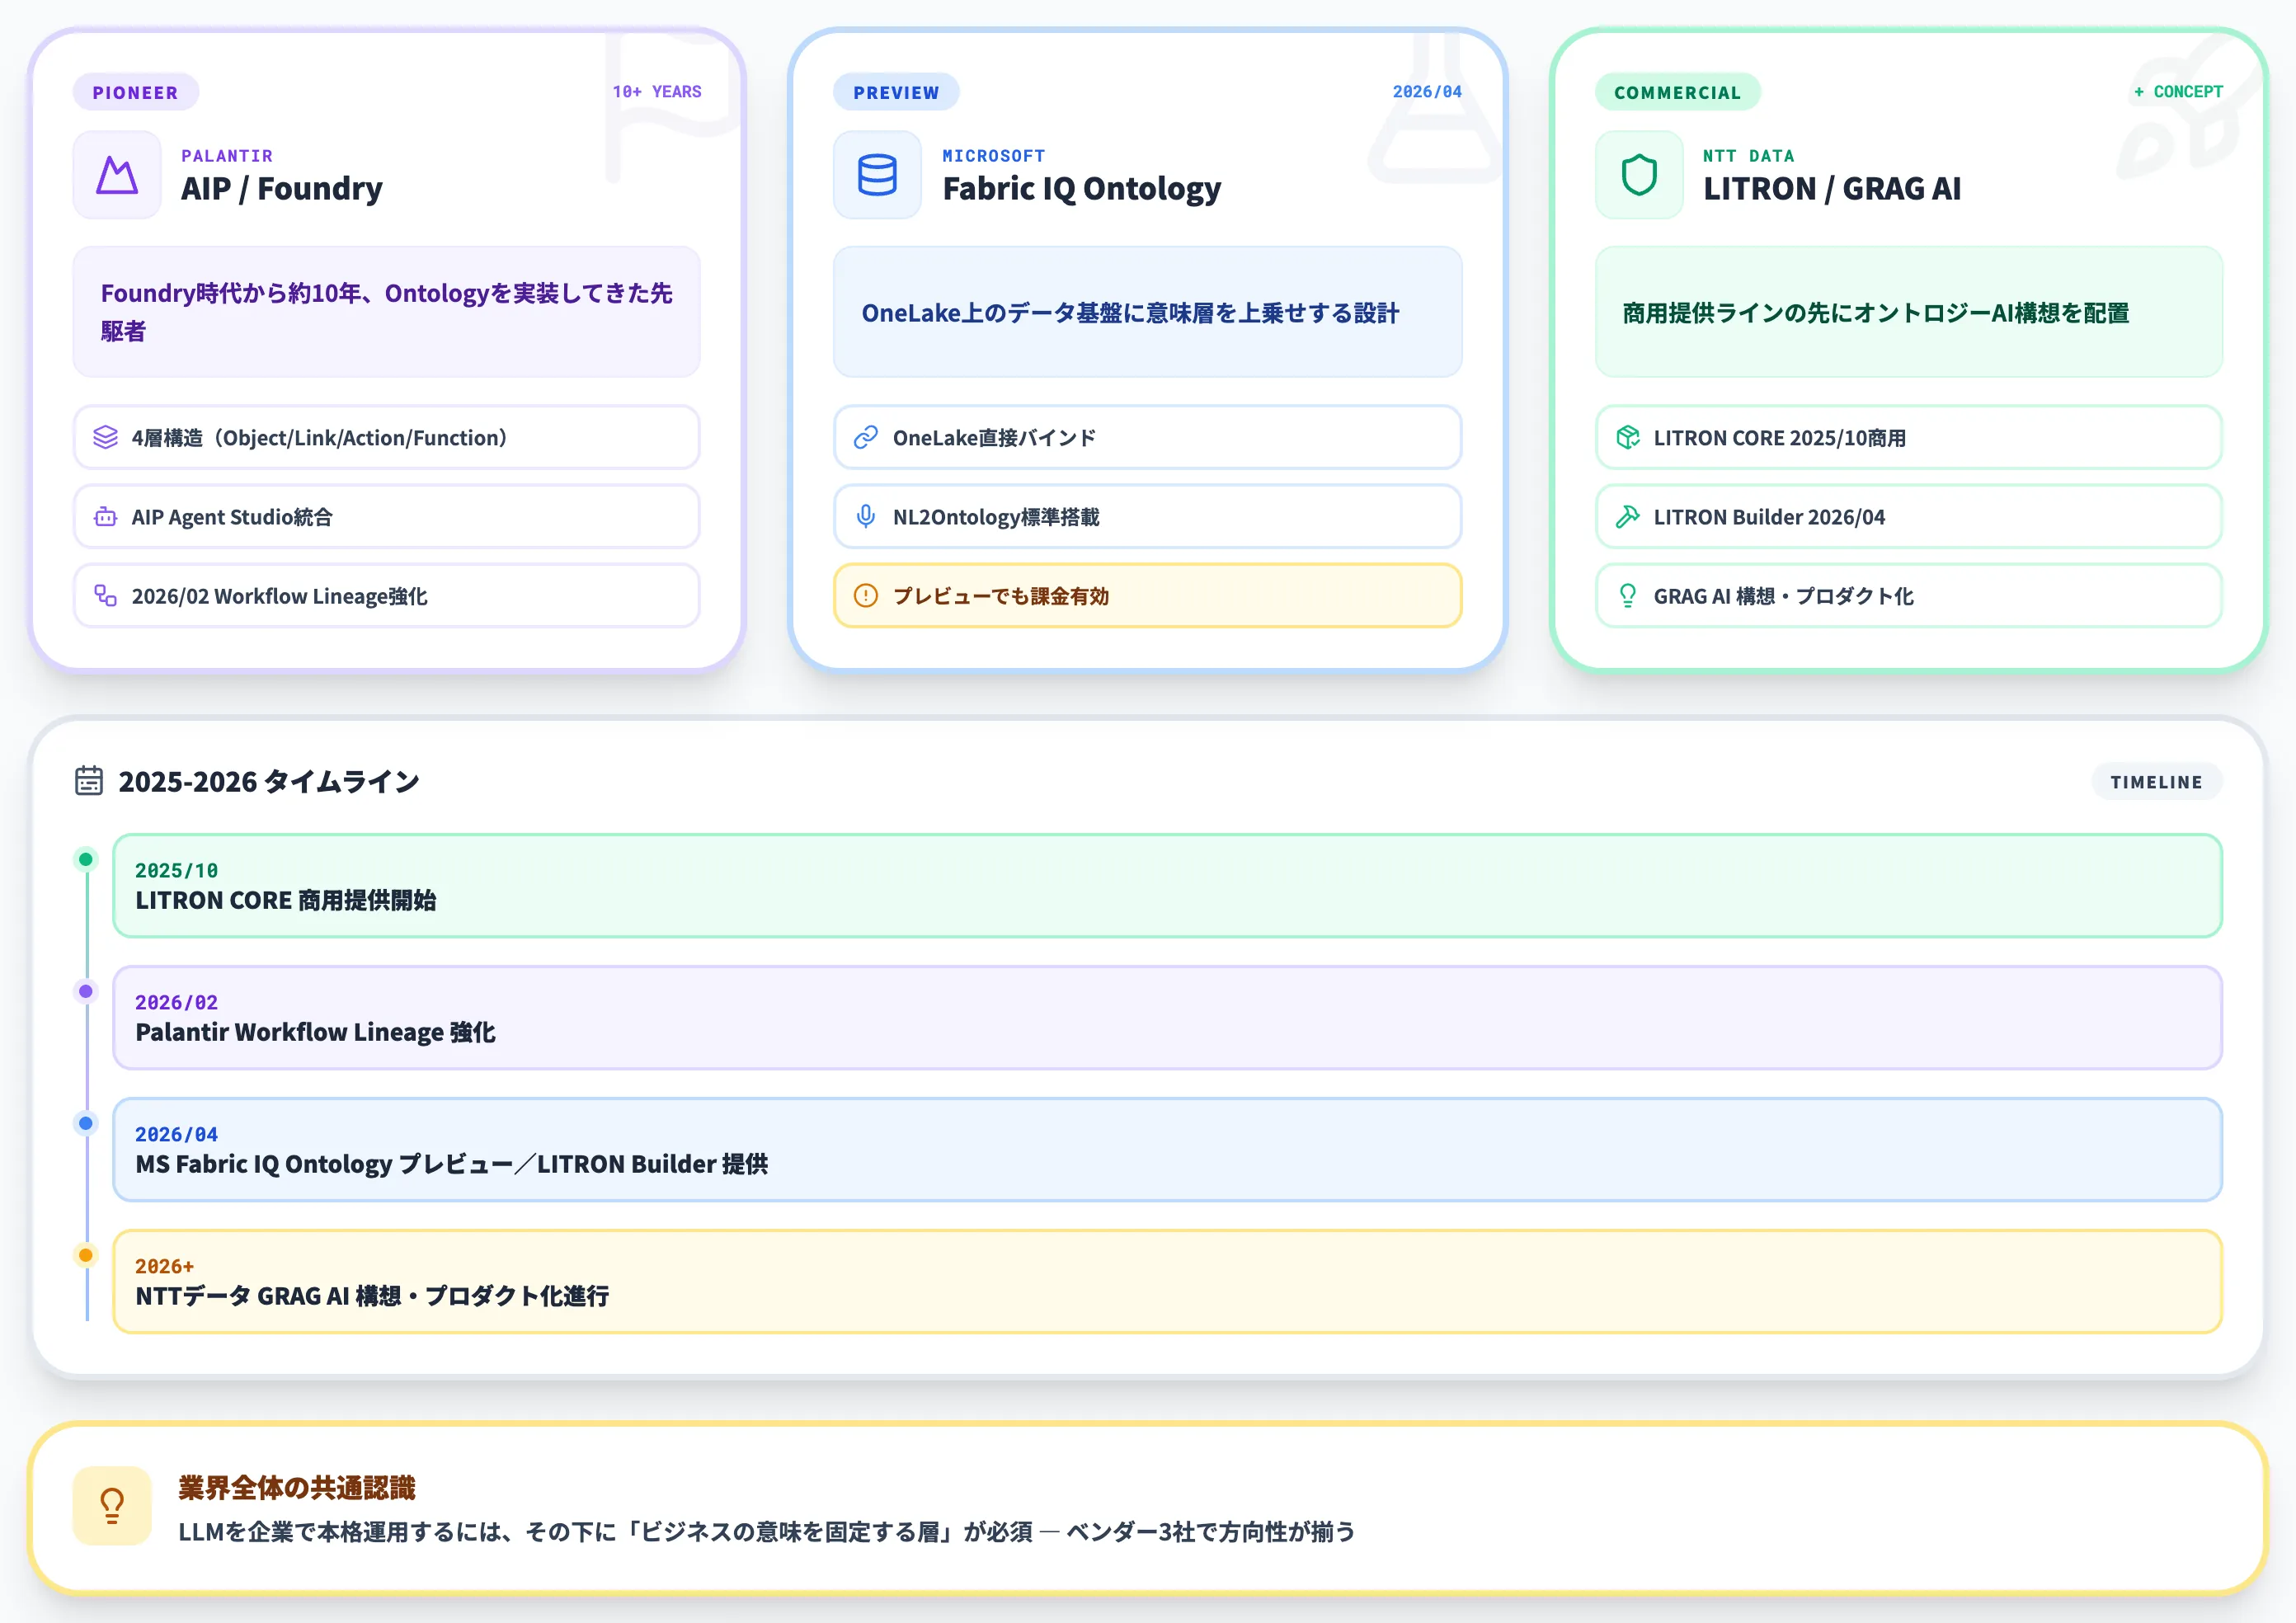Click the microphone icon beside NL2Ontology
This screenshot has height=1623, width=2296.
(x=865, y=517)
